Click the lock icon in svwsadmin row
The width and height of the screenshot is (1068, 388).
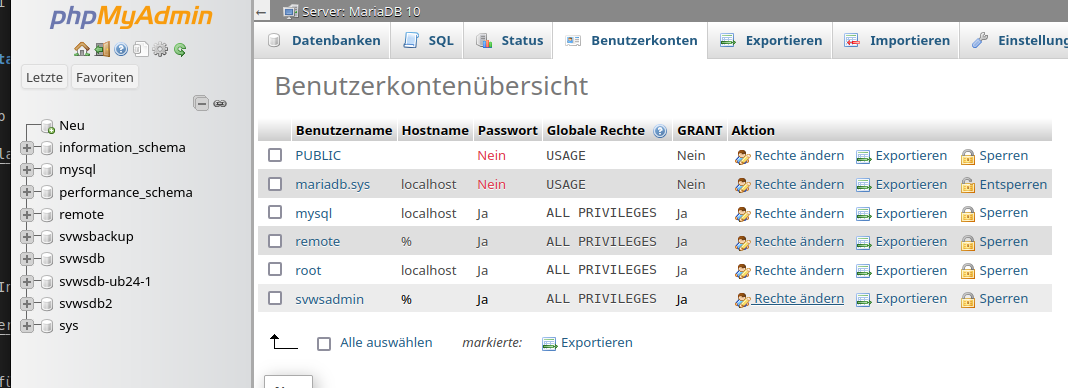[967, 300]
